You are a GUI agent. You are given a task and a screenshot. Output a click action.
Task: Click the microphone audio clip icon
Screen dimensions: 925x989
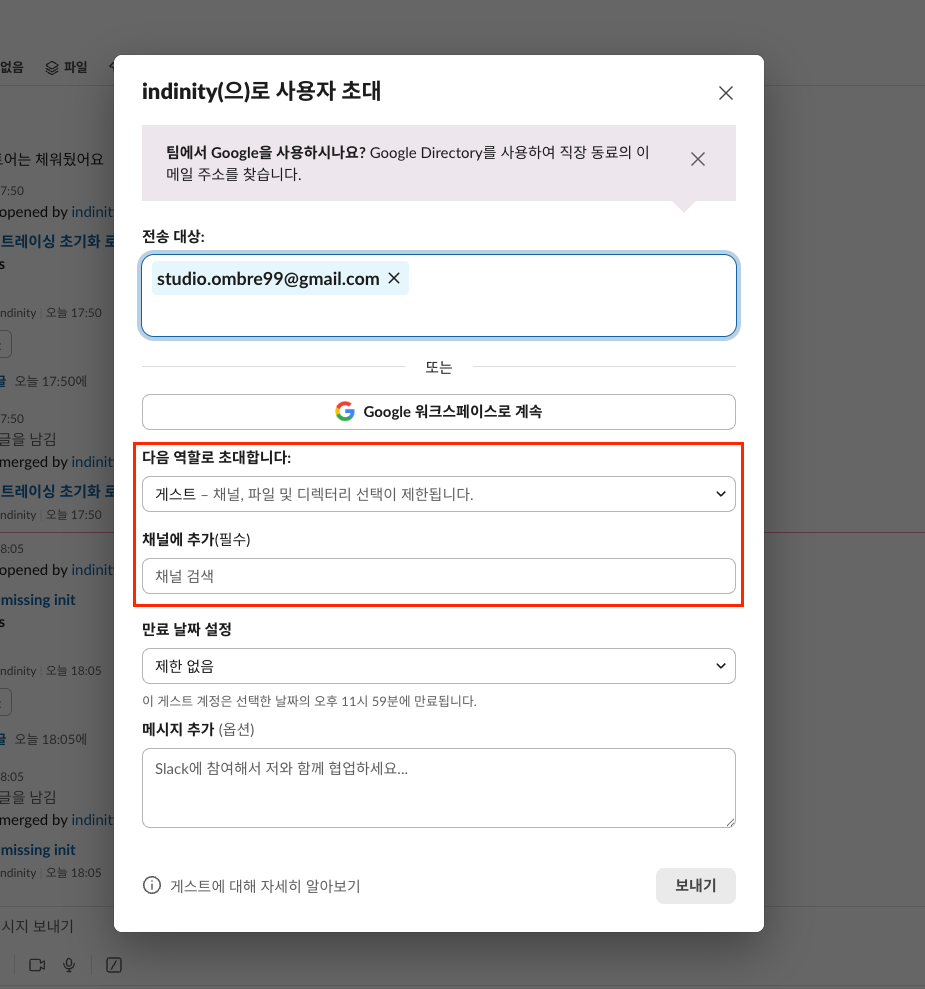pos(69,965)
